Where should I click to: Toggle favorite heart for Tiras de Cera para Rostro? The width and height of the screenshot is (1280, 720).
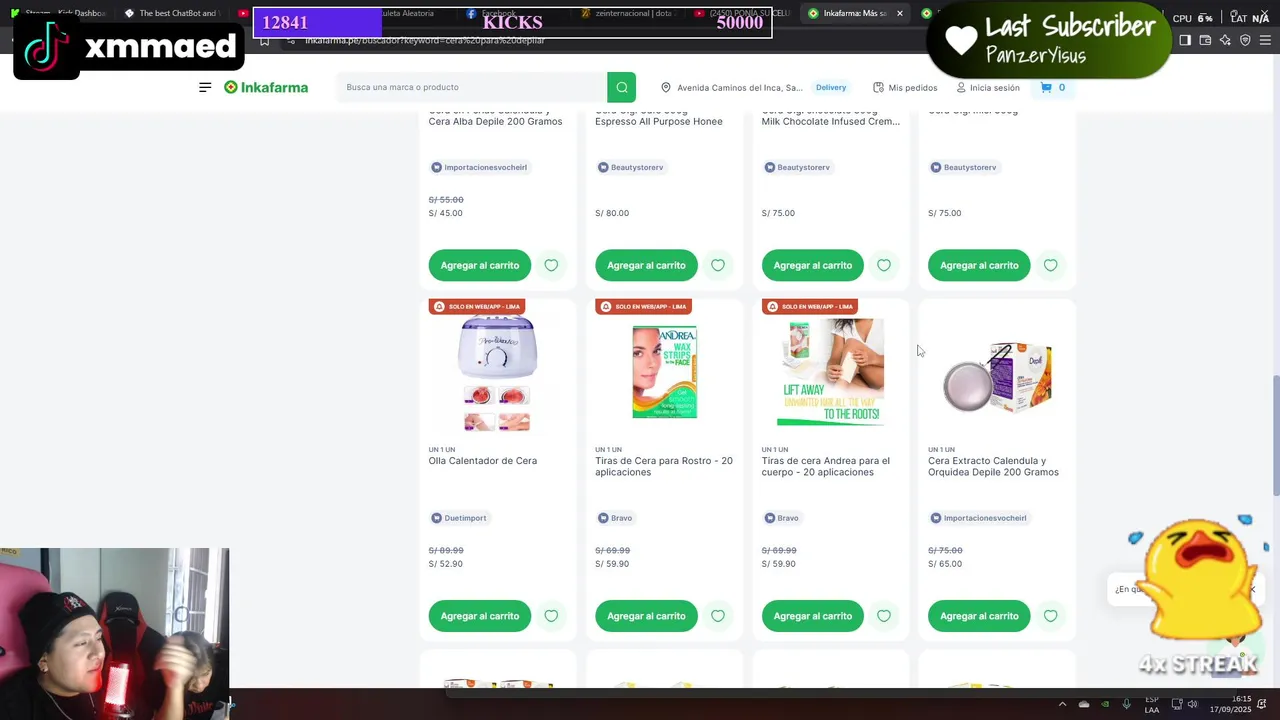(x=718, y=616)
